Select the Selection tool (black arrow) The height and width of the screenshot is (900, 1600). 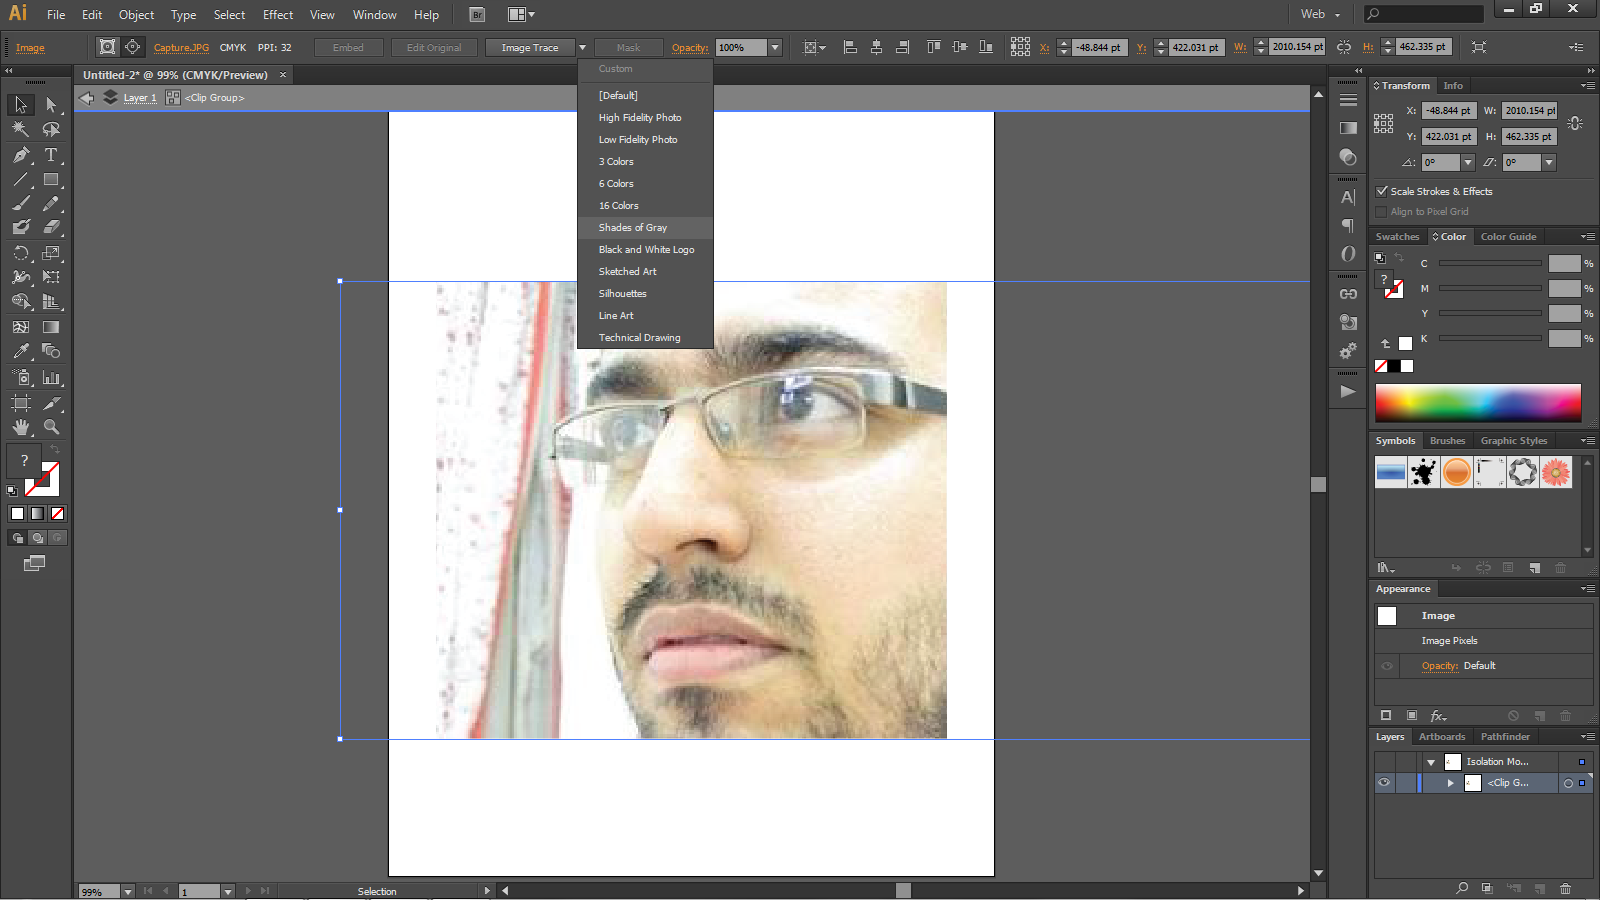[21, 105]
